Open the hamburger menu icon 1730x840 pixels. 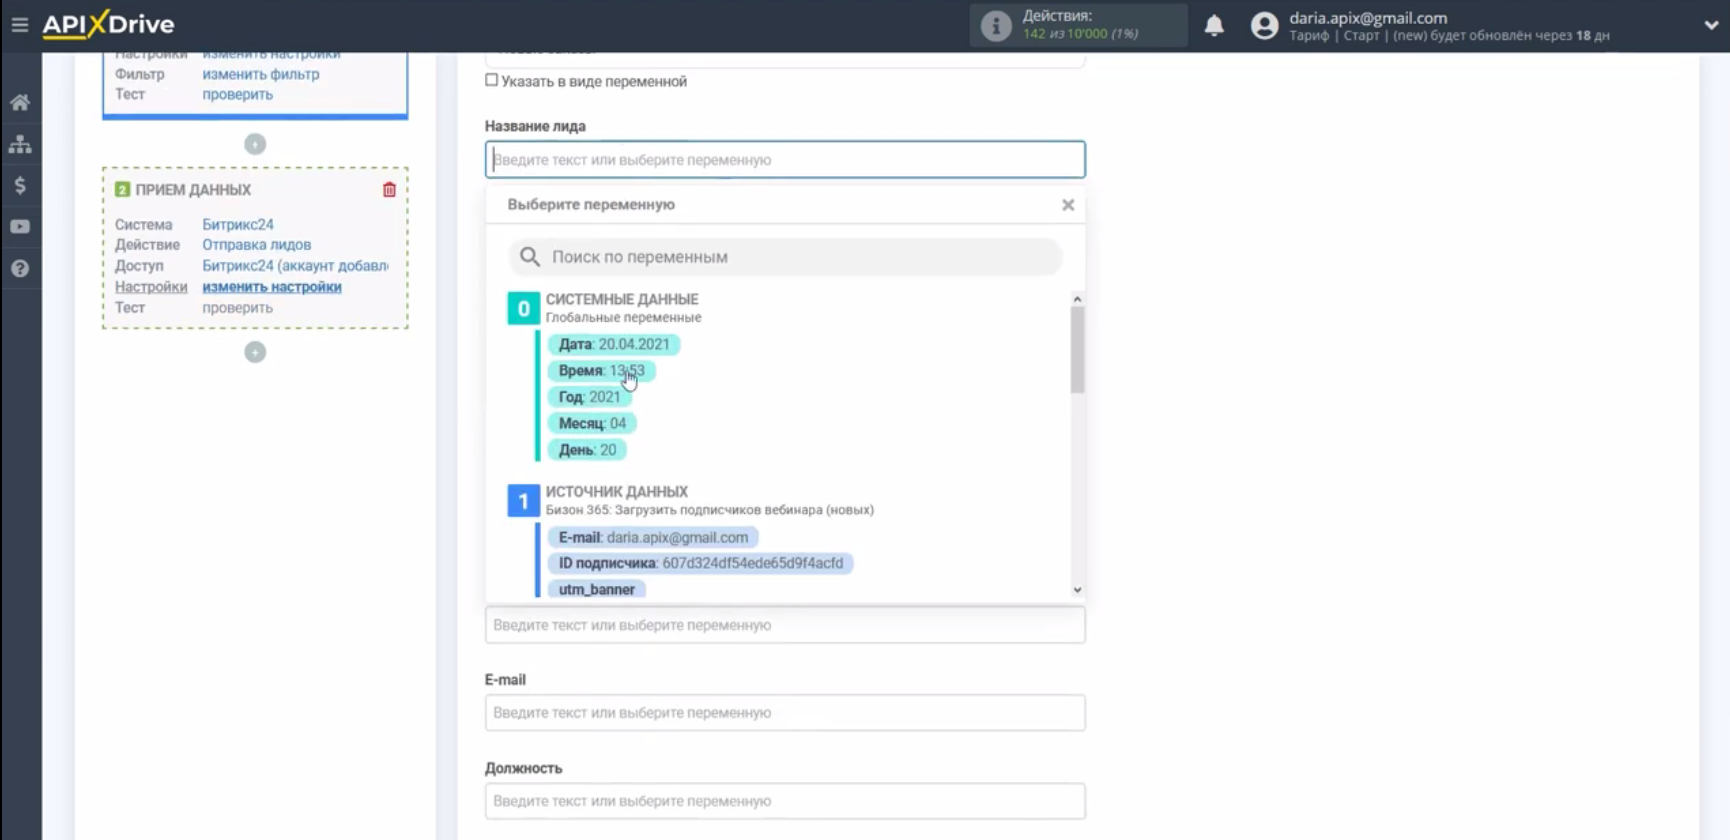(20, 24)
